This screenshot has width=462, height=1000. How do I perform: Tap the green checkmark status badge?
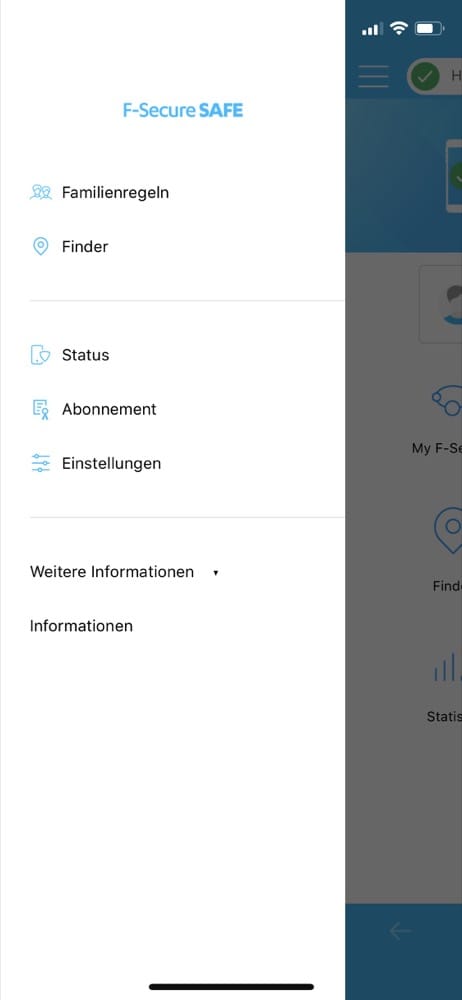[425, 77]
